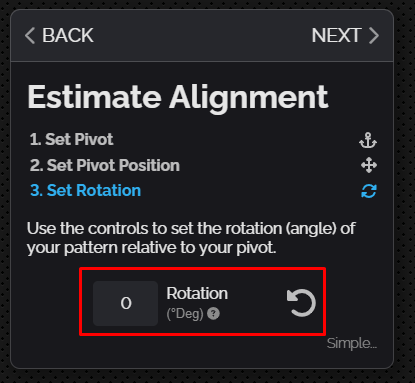Select step 1. Set Pivot
415x383 pixels.
click(x=71, y=139)
